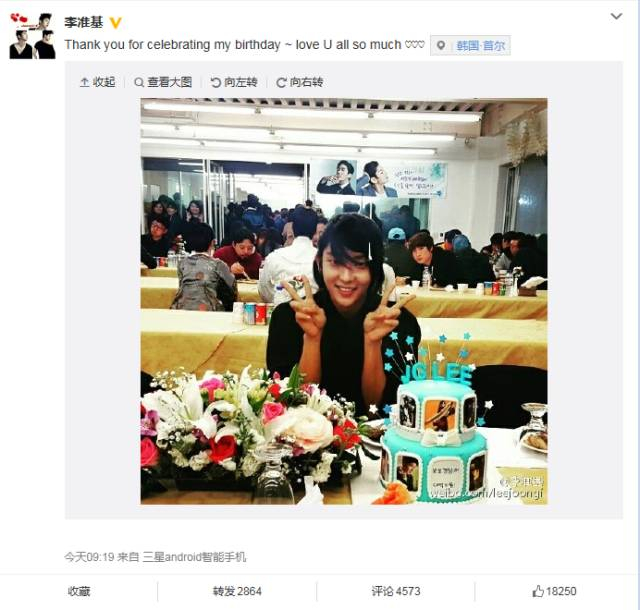Click the birthday photo to enlarge
Image resolution: width=640 pixels, height=610 pixels.
point(344,301)
